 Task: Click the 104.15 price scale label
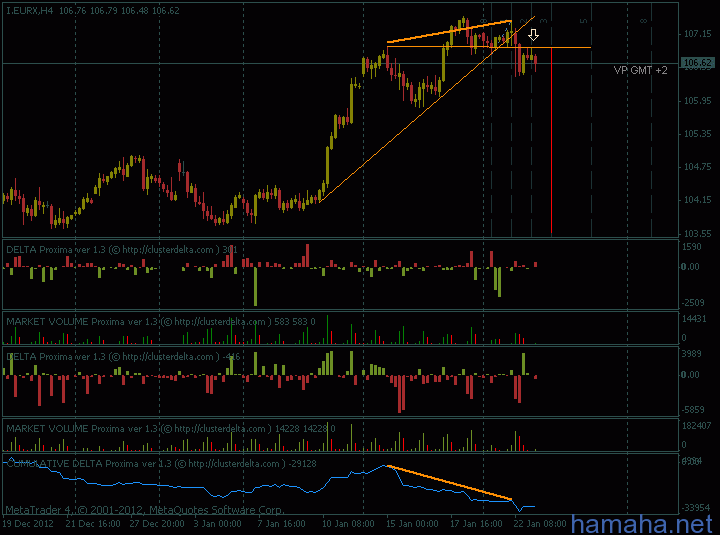[x=697, y=200]
